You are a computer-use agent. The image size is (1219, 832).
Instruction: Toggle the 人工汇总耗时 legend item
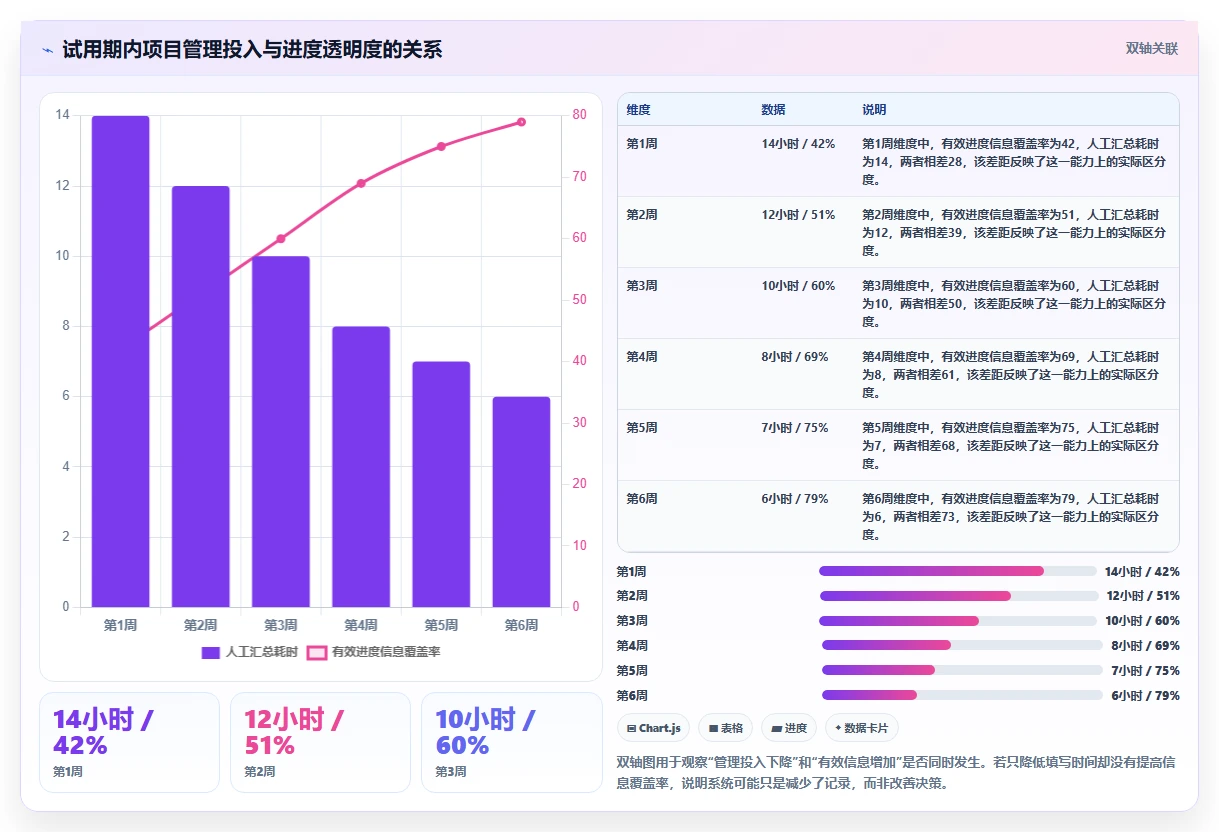coord(250,652)
